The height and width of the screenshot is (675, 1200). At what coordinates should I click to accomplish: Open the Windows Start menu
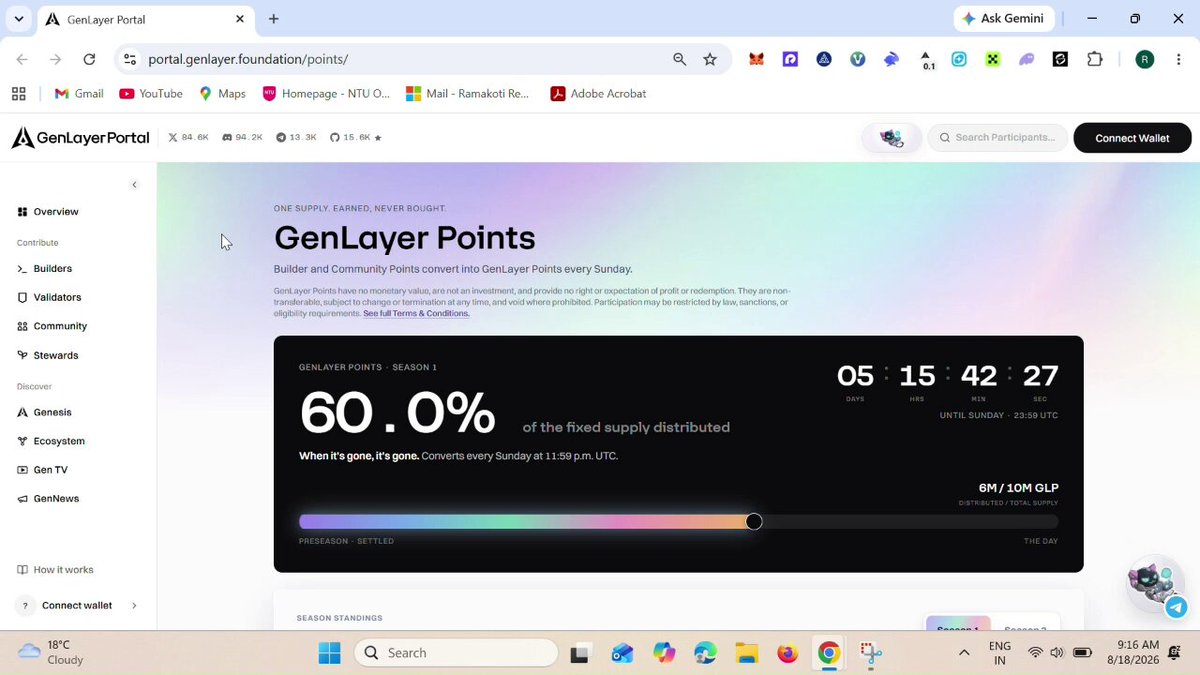tap(329, 653)
